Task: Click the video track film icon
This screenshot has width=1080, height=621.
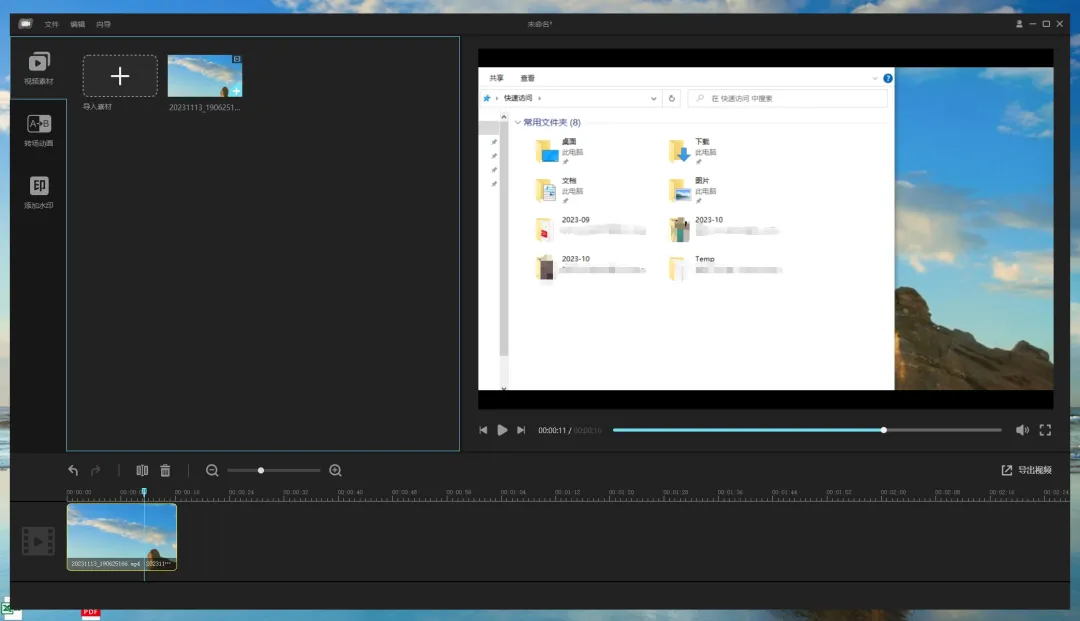Action: 38,541
